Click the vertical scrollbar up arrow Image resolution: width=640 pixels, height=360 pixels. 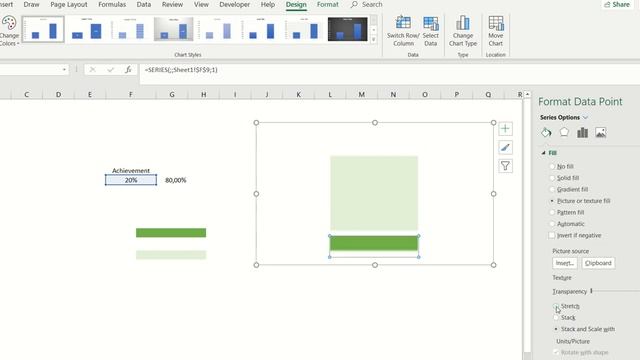click(x=527, y=94)
